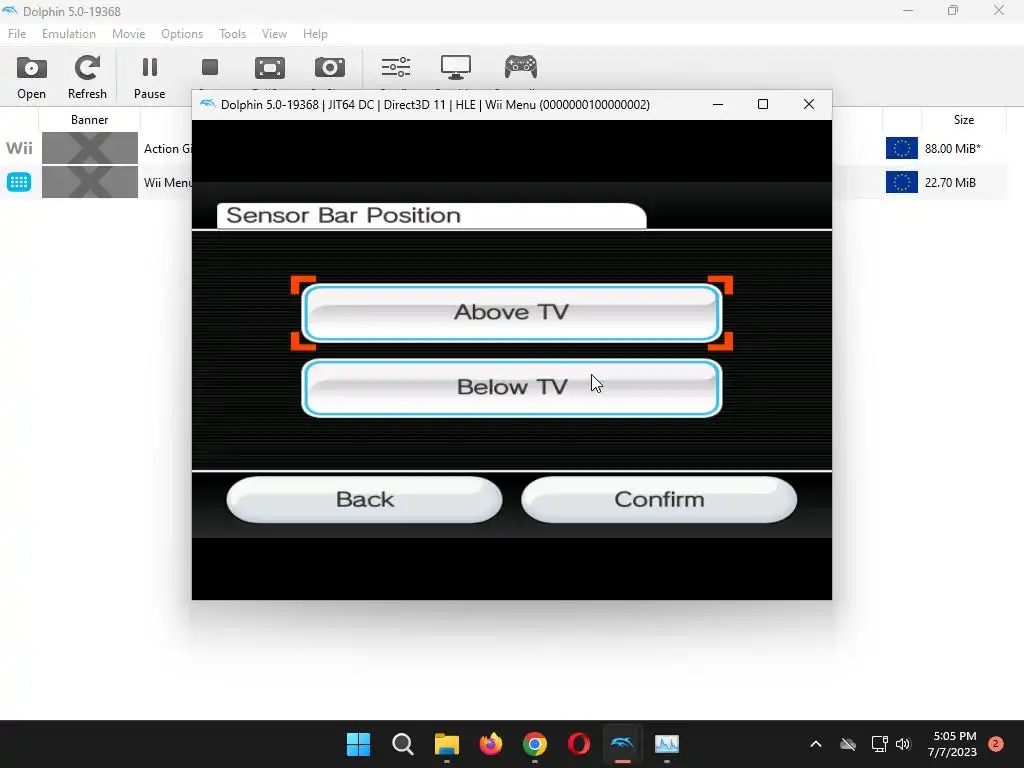1024x768 pixels.
Task: Click the 22.70 MiB size cell
Action: tap(950, 183)
